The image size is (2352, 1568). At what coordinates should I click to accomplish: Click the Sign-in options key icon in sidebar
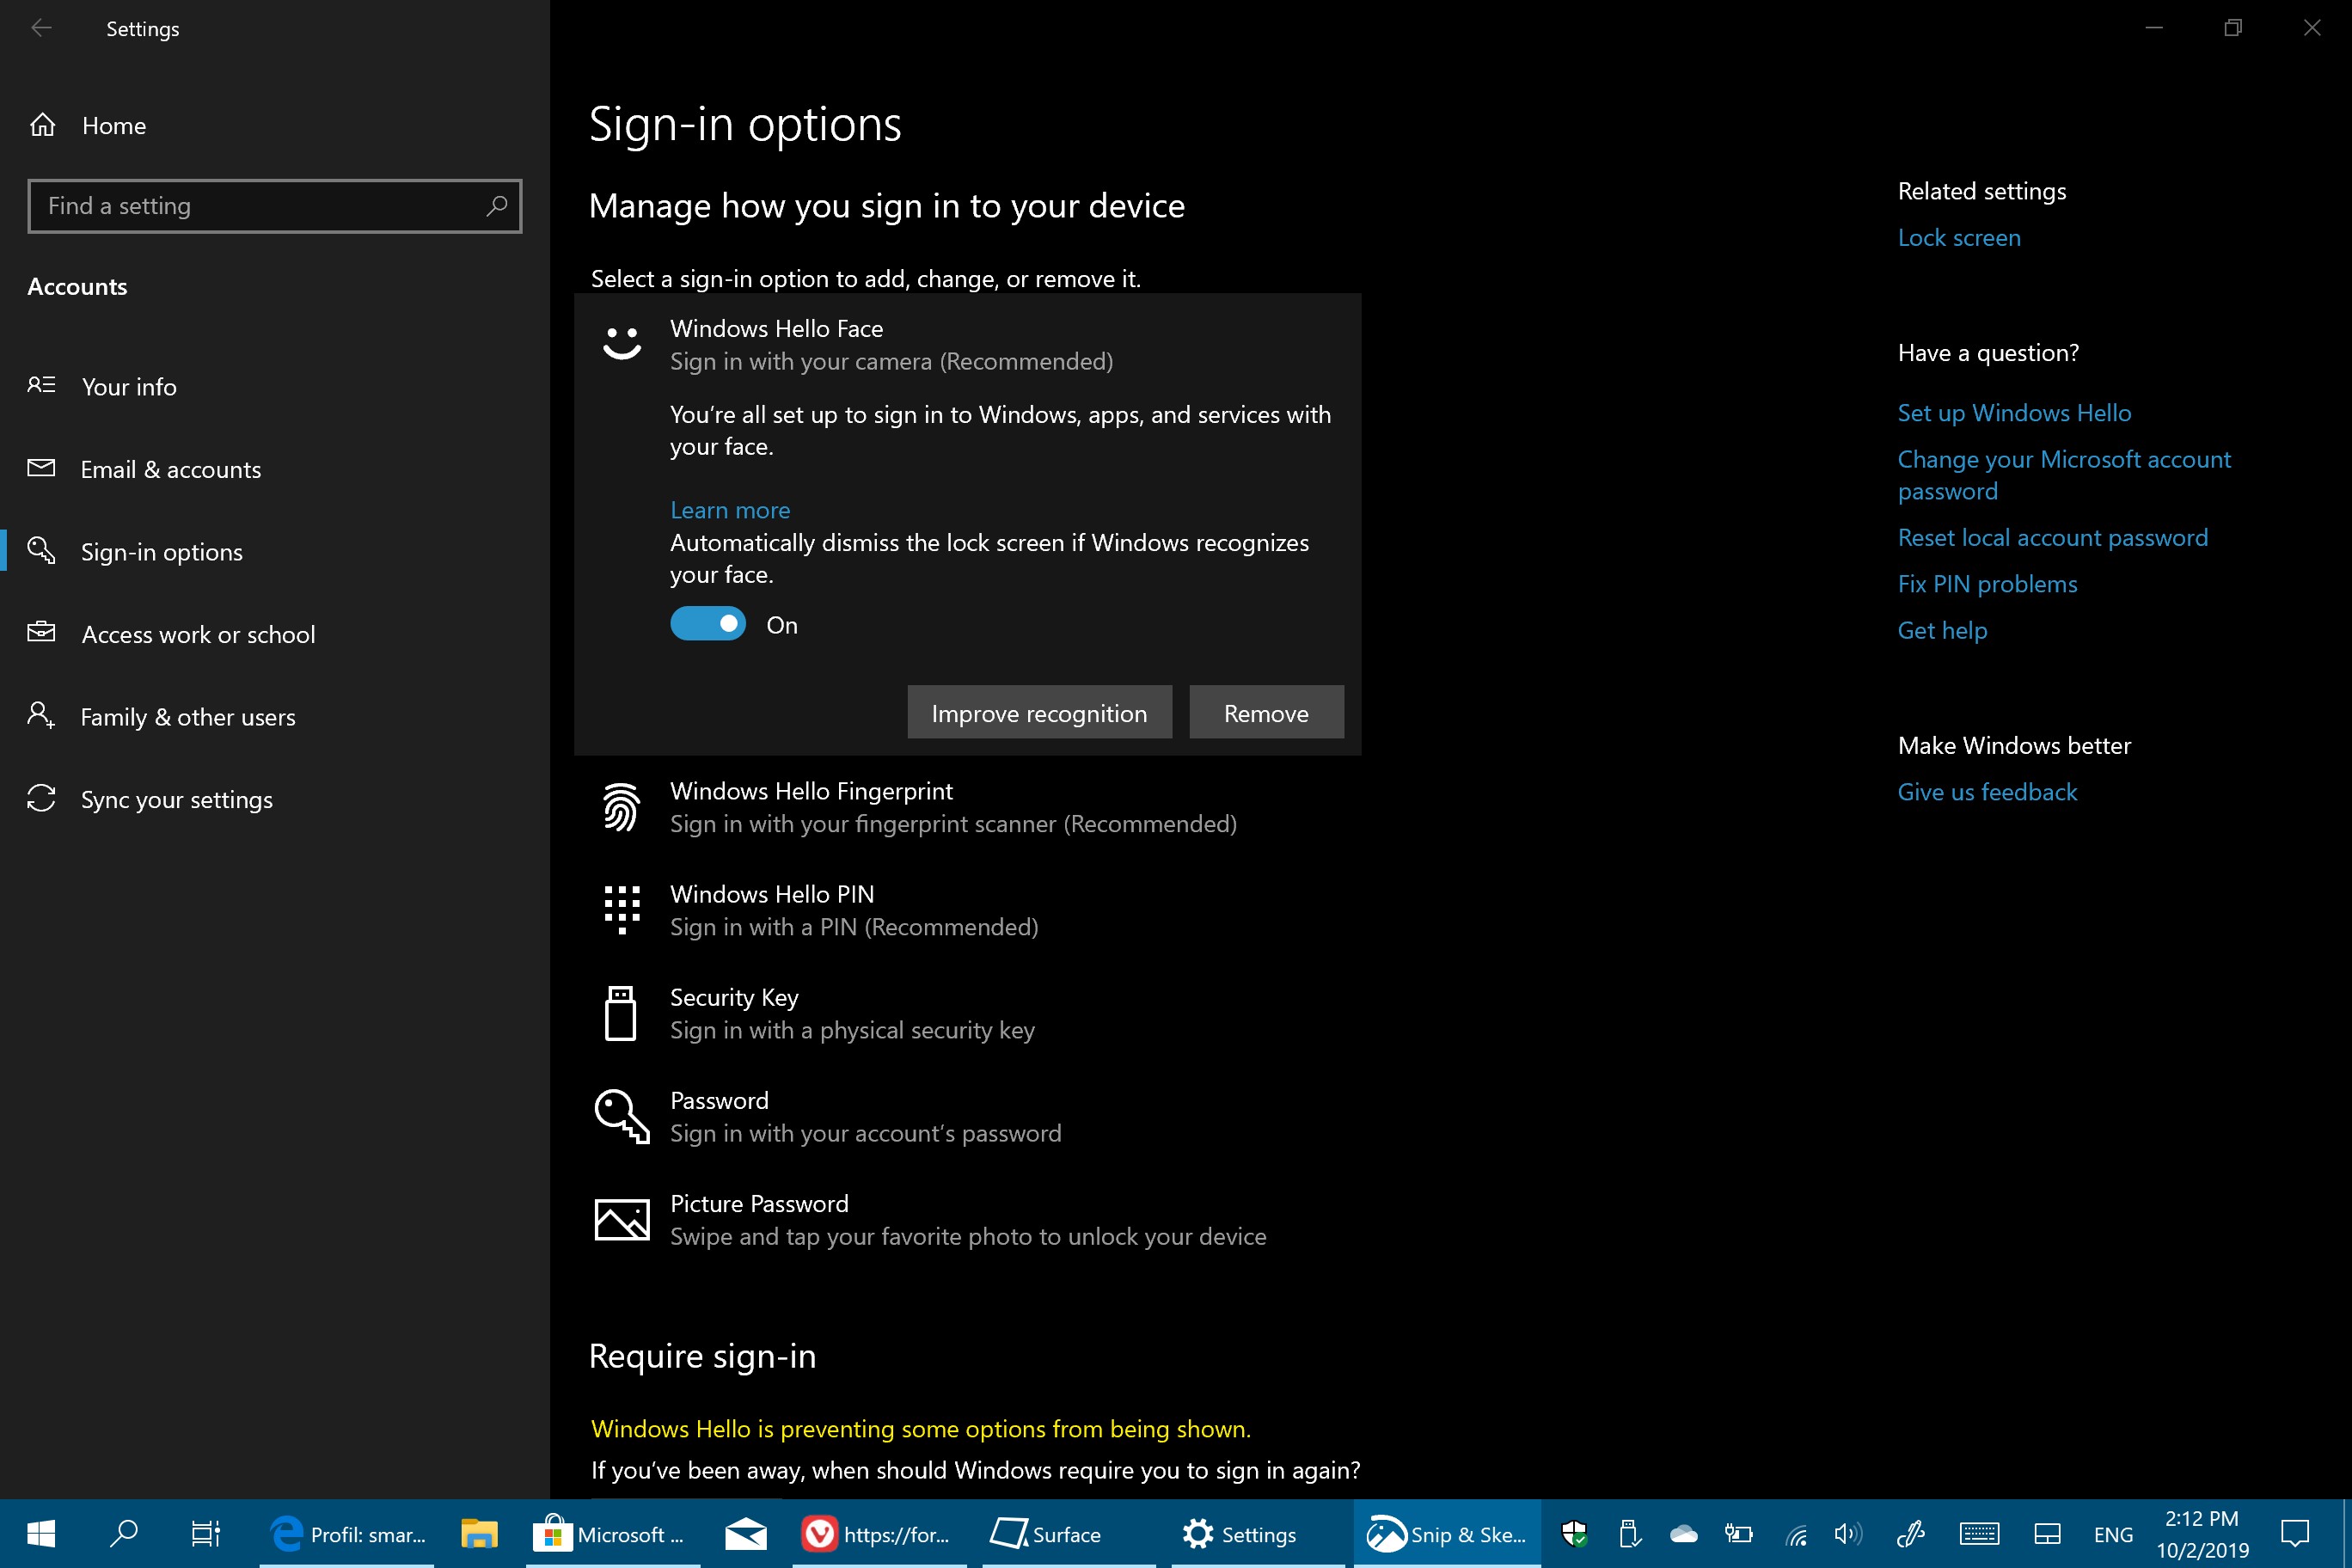click(x=41, y=550)
